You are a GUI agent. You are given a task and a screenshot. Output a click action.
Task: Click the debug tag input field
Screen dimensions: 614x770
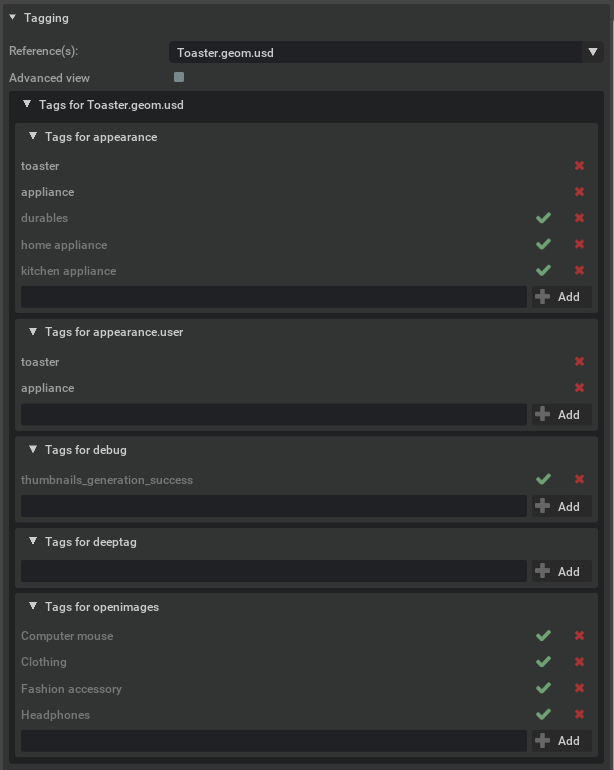(x=273, y=506)
